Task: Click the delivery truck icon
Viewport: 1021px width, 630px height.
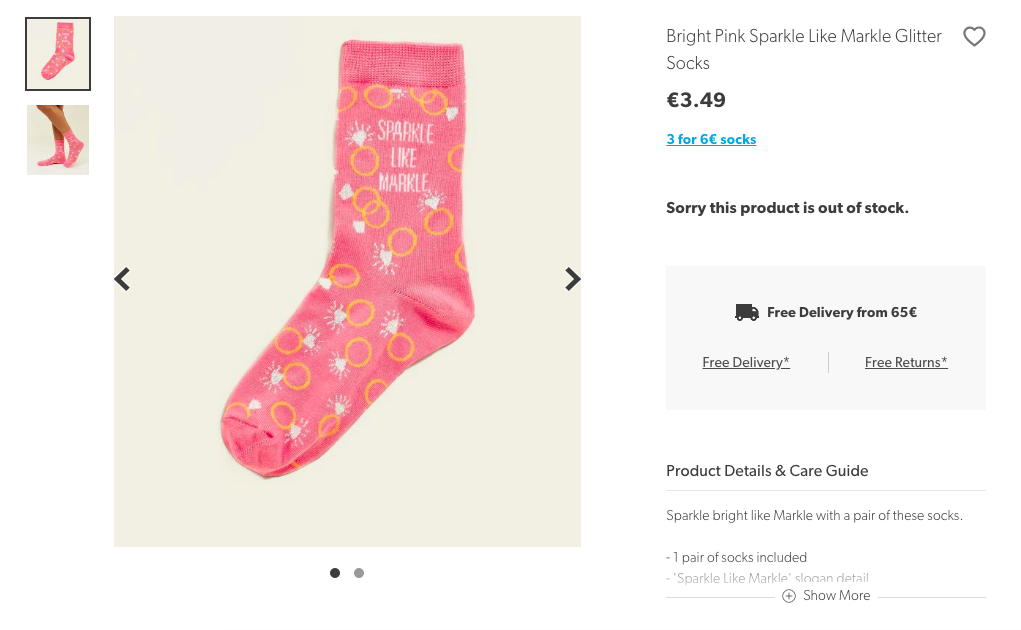Action: [x=747, y=313]
